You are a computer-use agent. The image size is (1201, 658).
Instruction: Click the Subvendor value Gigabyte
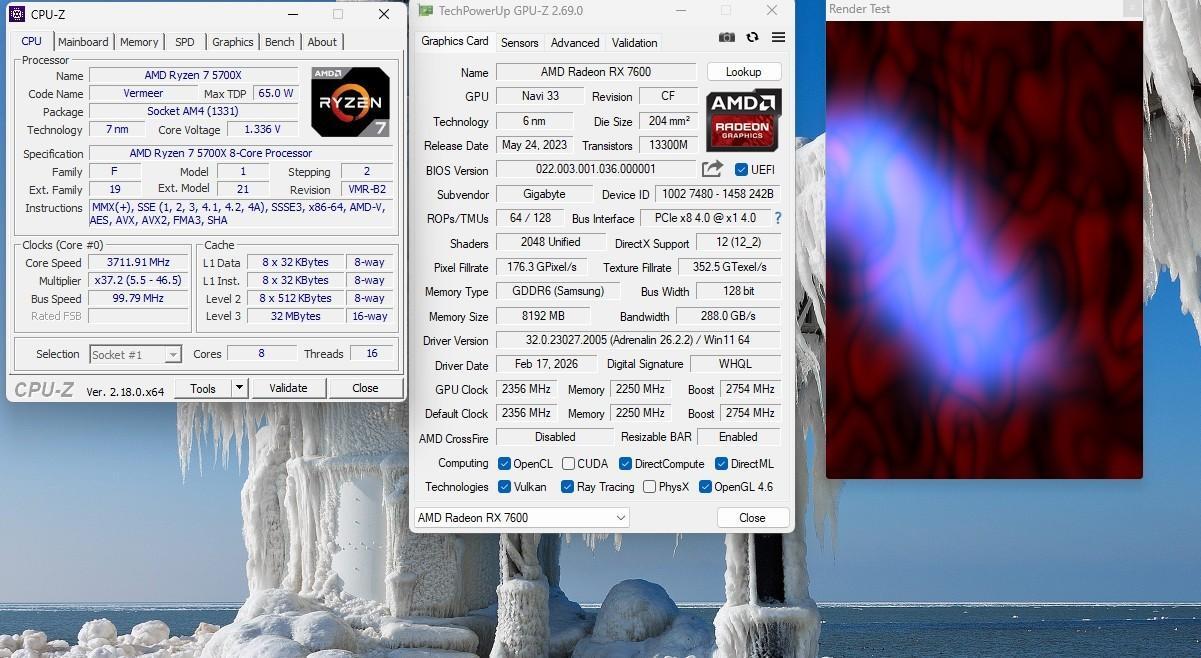544,194
